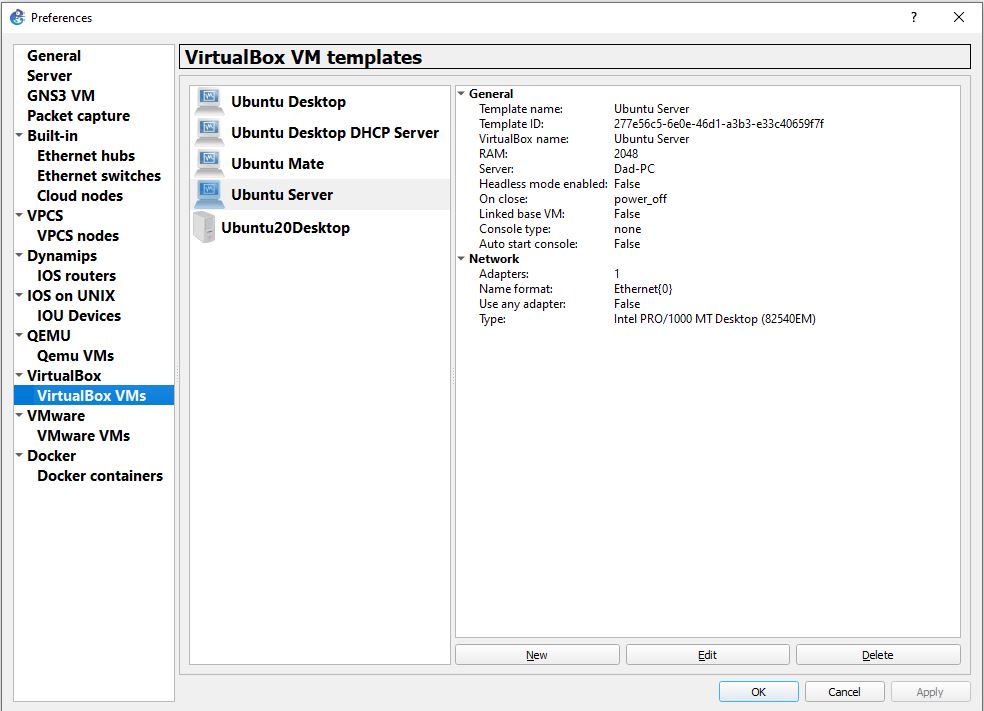The height and width of the screenshot is (711, 984).
Task: Click the Ubuntu20Desktop computer tower icon
Action: (x=204, y=227)
